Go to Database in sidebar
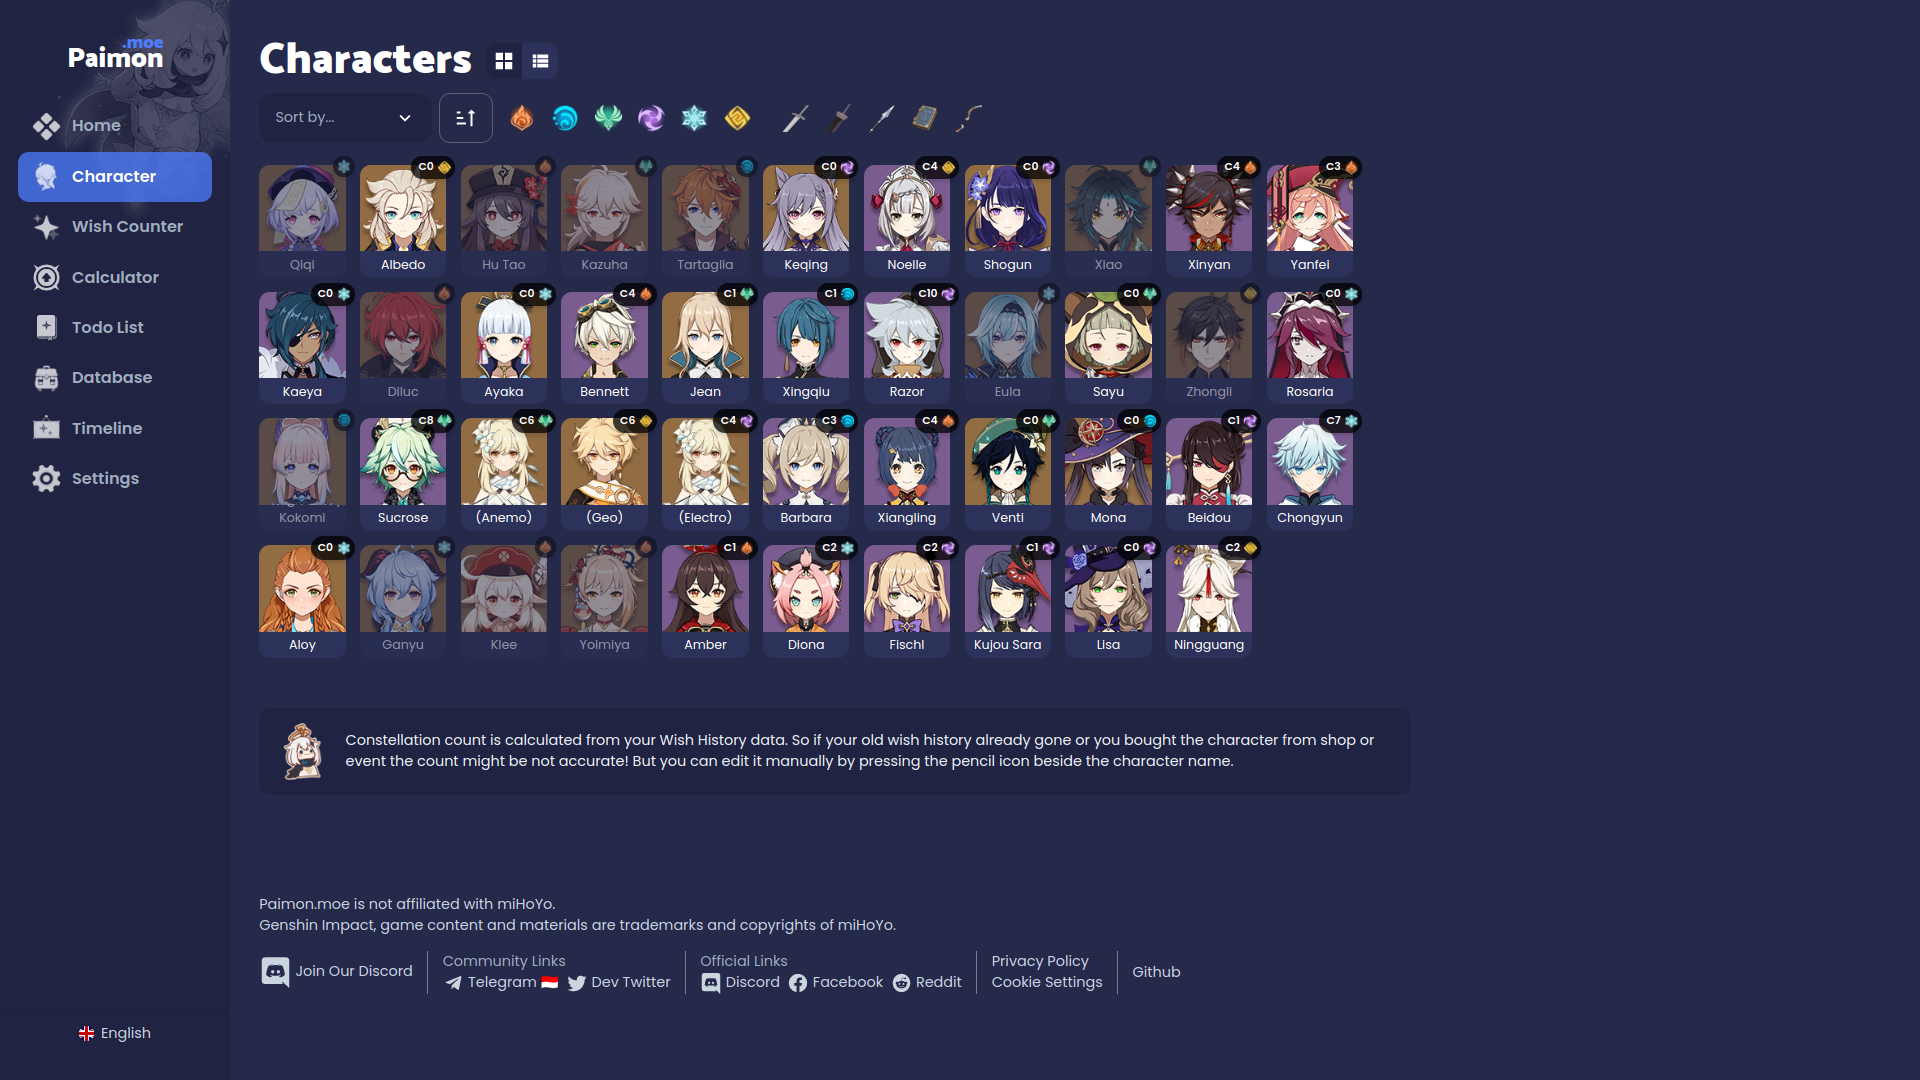 [x=115, y=378]
